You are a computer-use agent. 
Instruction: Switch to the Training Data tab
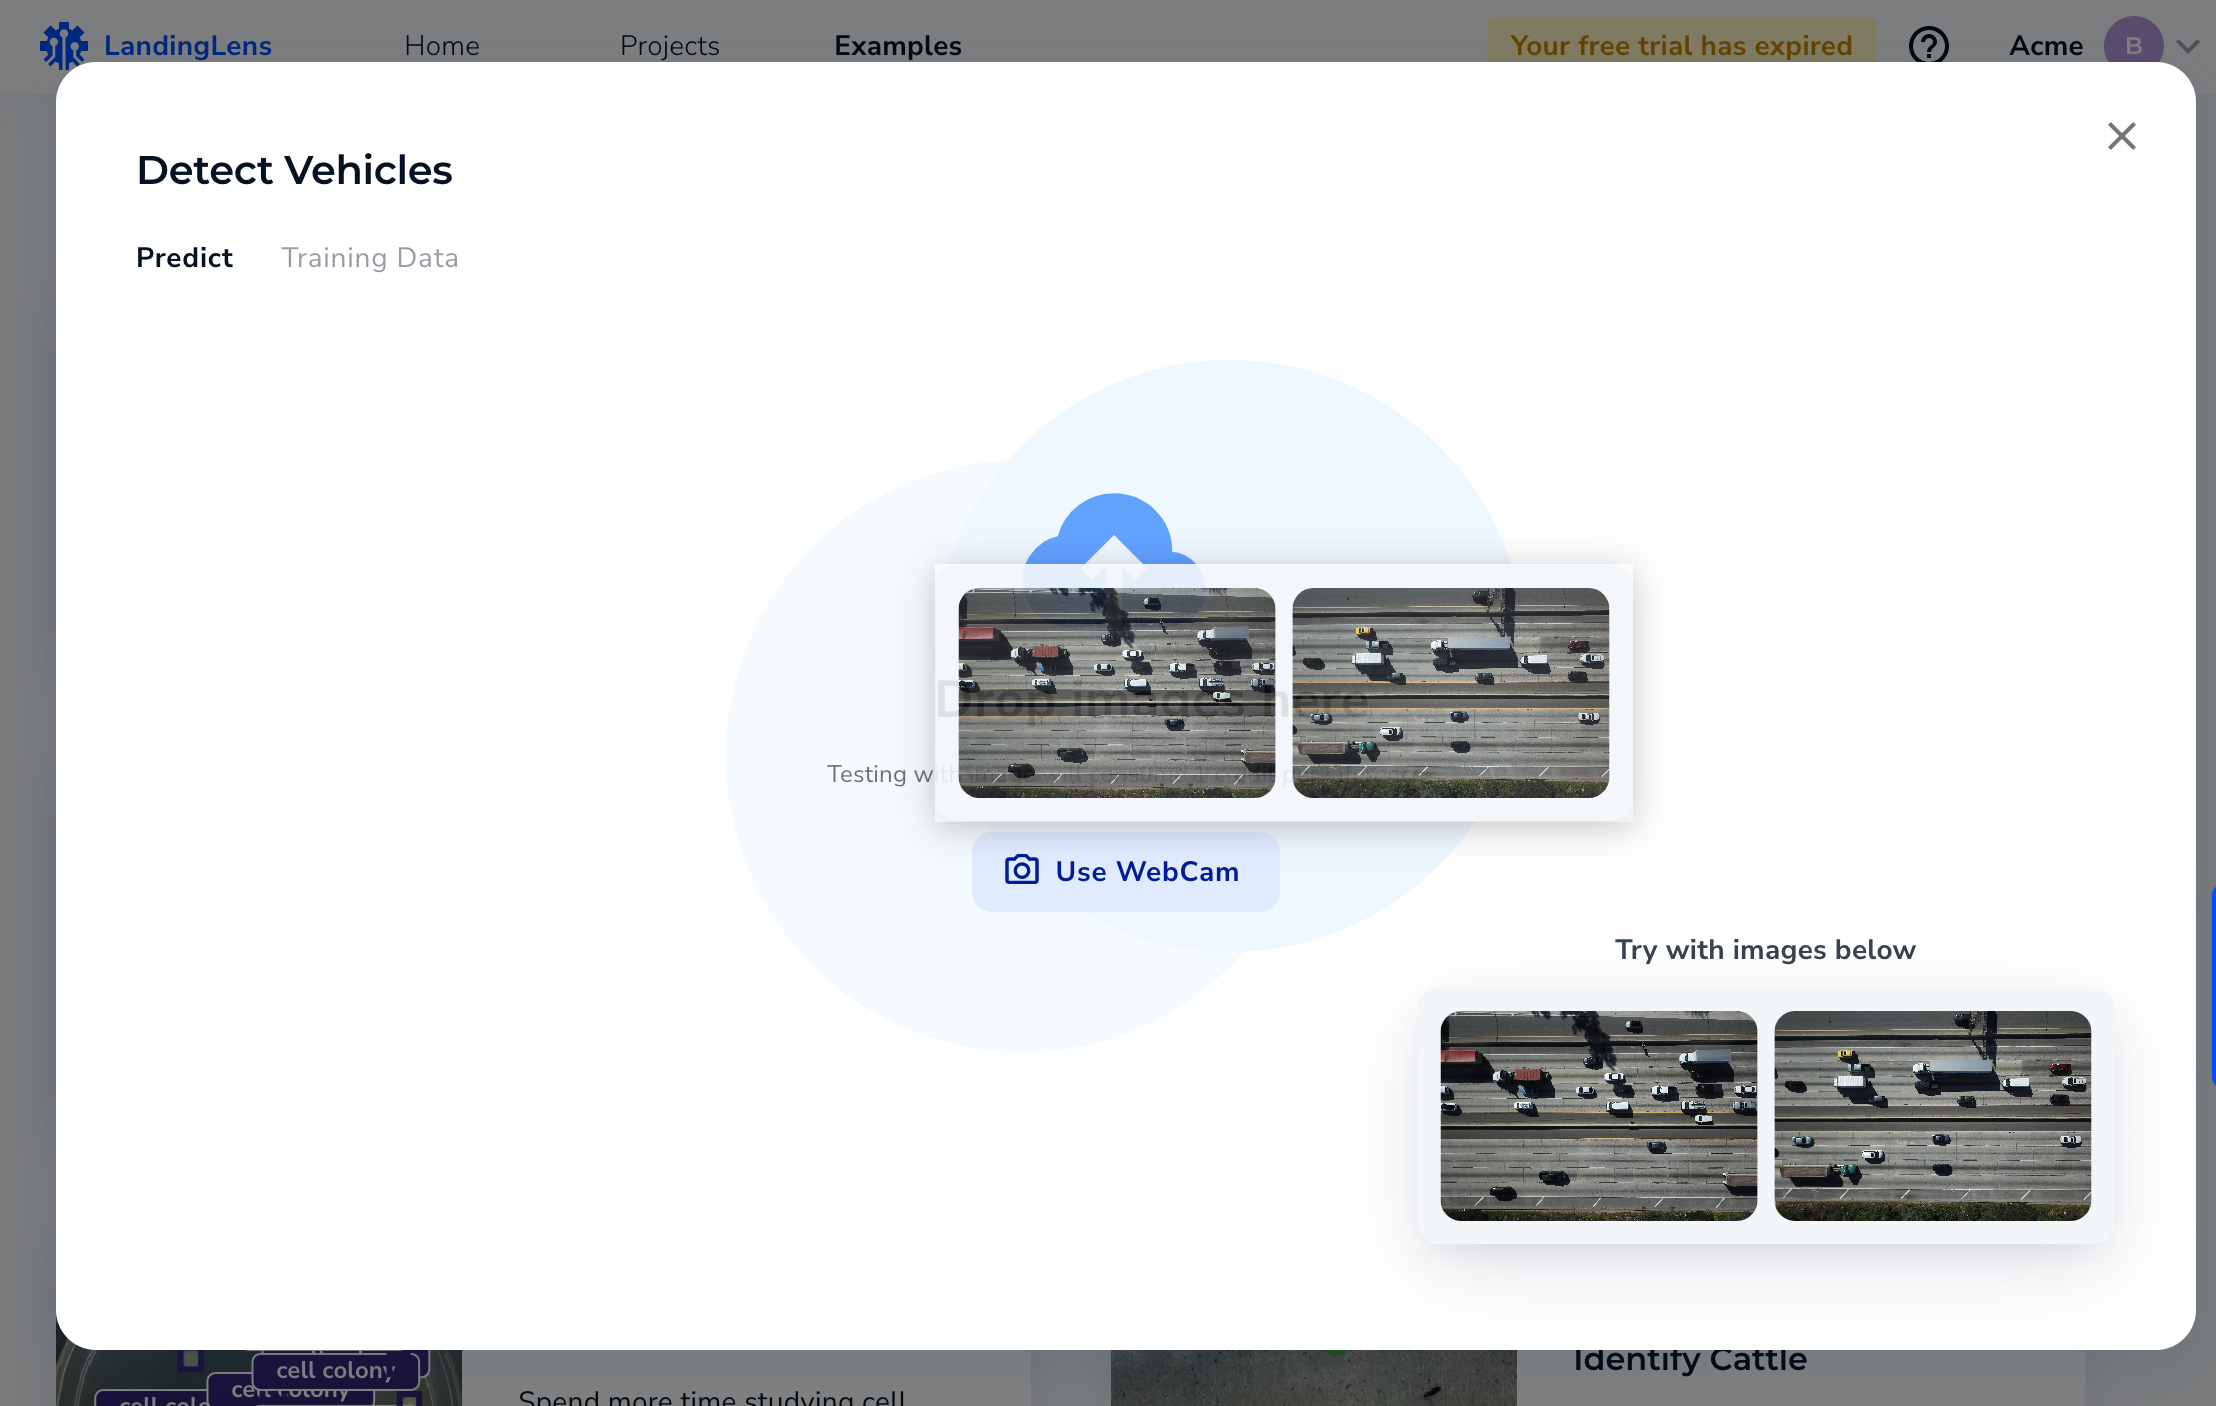(369, 258)
